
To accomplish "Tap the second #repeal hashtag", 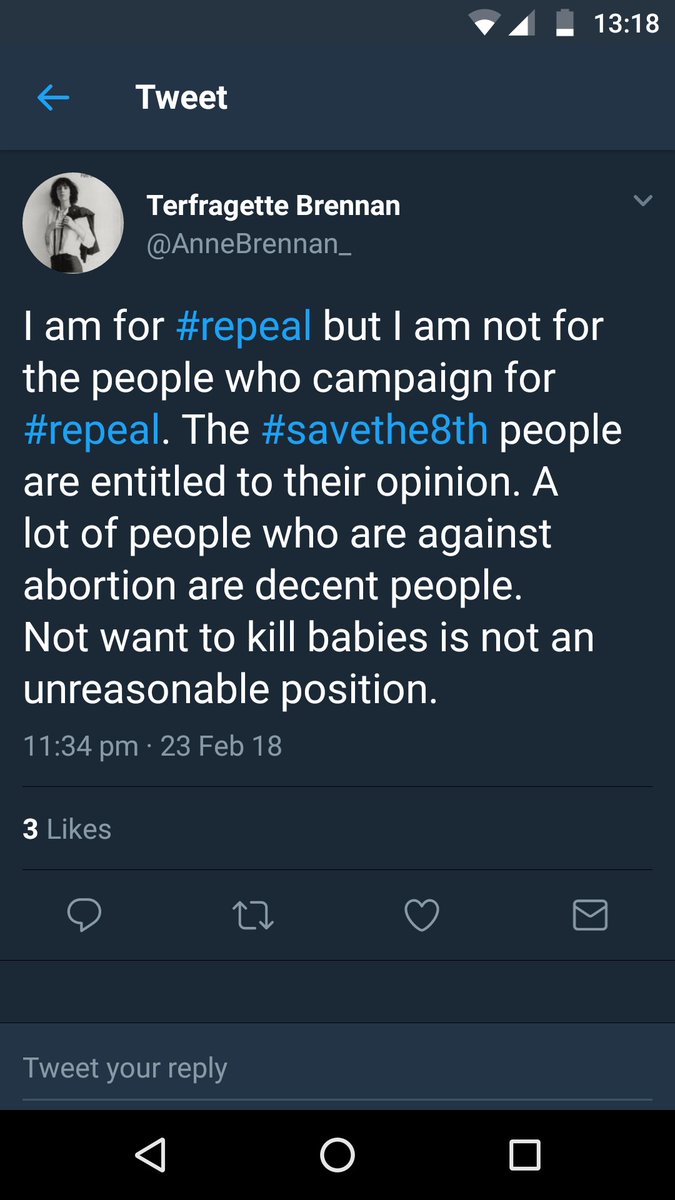I will 91,430.
